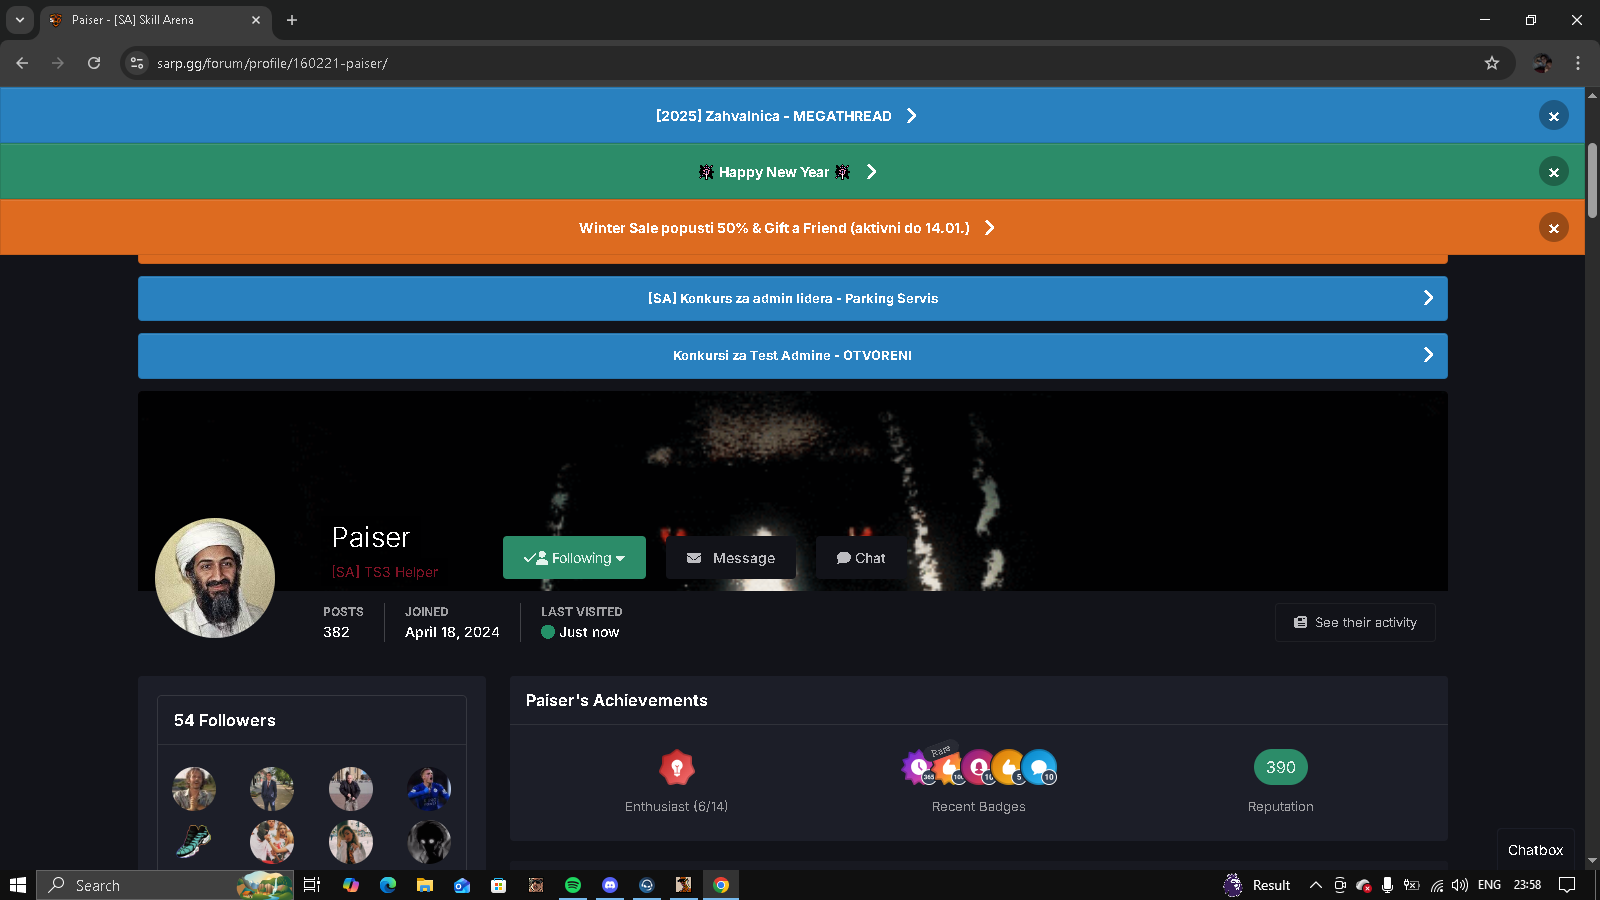Image resolution: width=1600 pixels, height=900 pixels.
Task: Dismiss the Zahvalnica MEGATHREAD announcement
Action: (x=1553, y=116)
